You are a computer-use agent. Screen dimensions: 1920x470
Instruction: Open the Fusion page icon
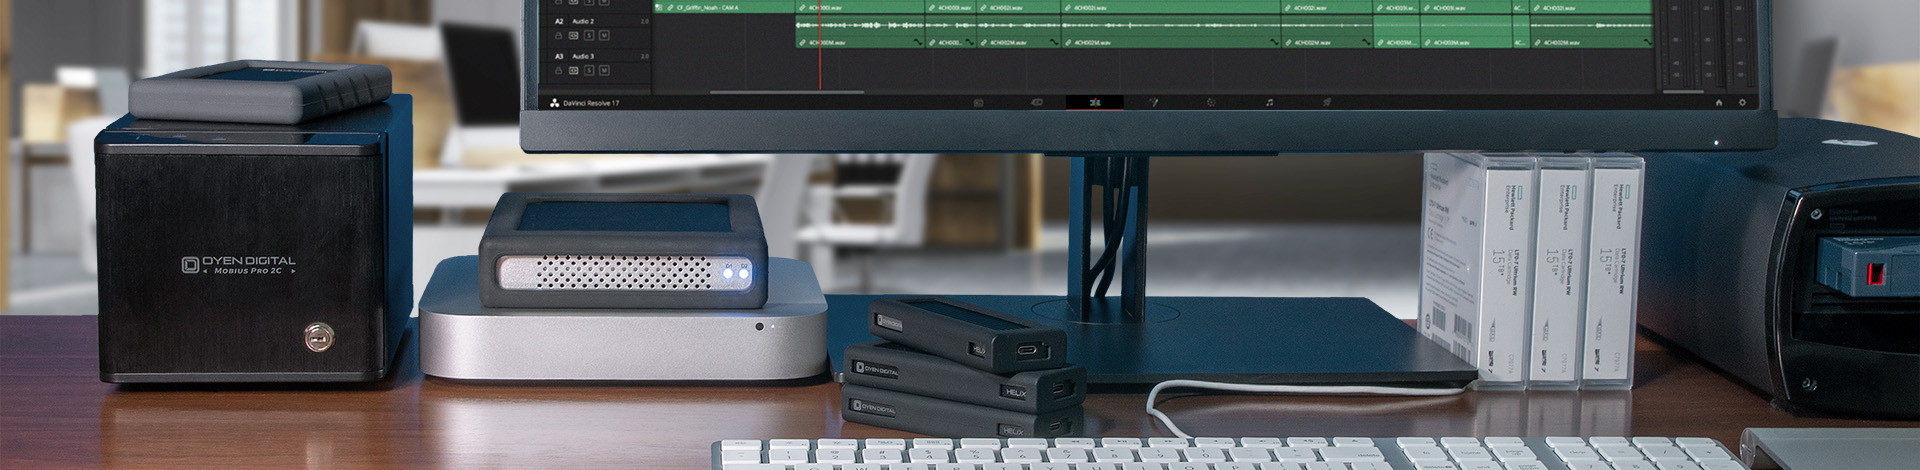coord(1153,102)
